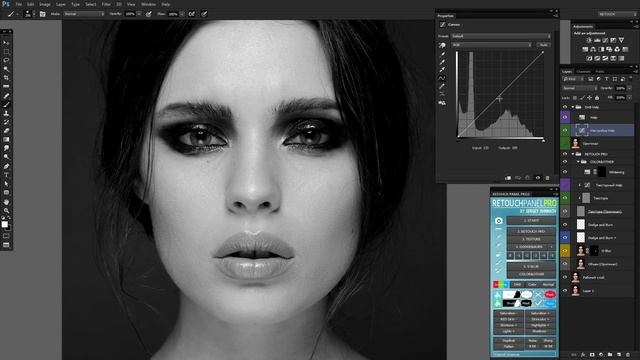Screen dimensions: 640x360
Task: Click the foreground color swatch
Action: pyautogui.click(x=4, y=224)
